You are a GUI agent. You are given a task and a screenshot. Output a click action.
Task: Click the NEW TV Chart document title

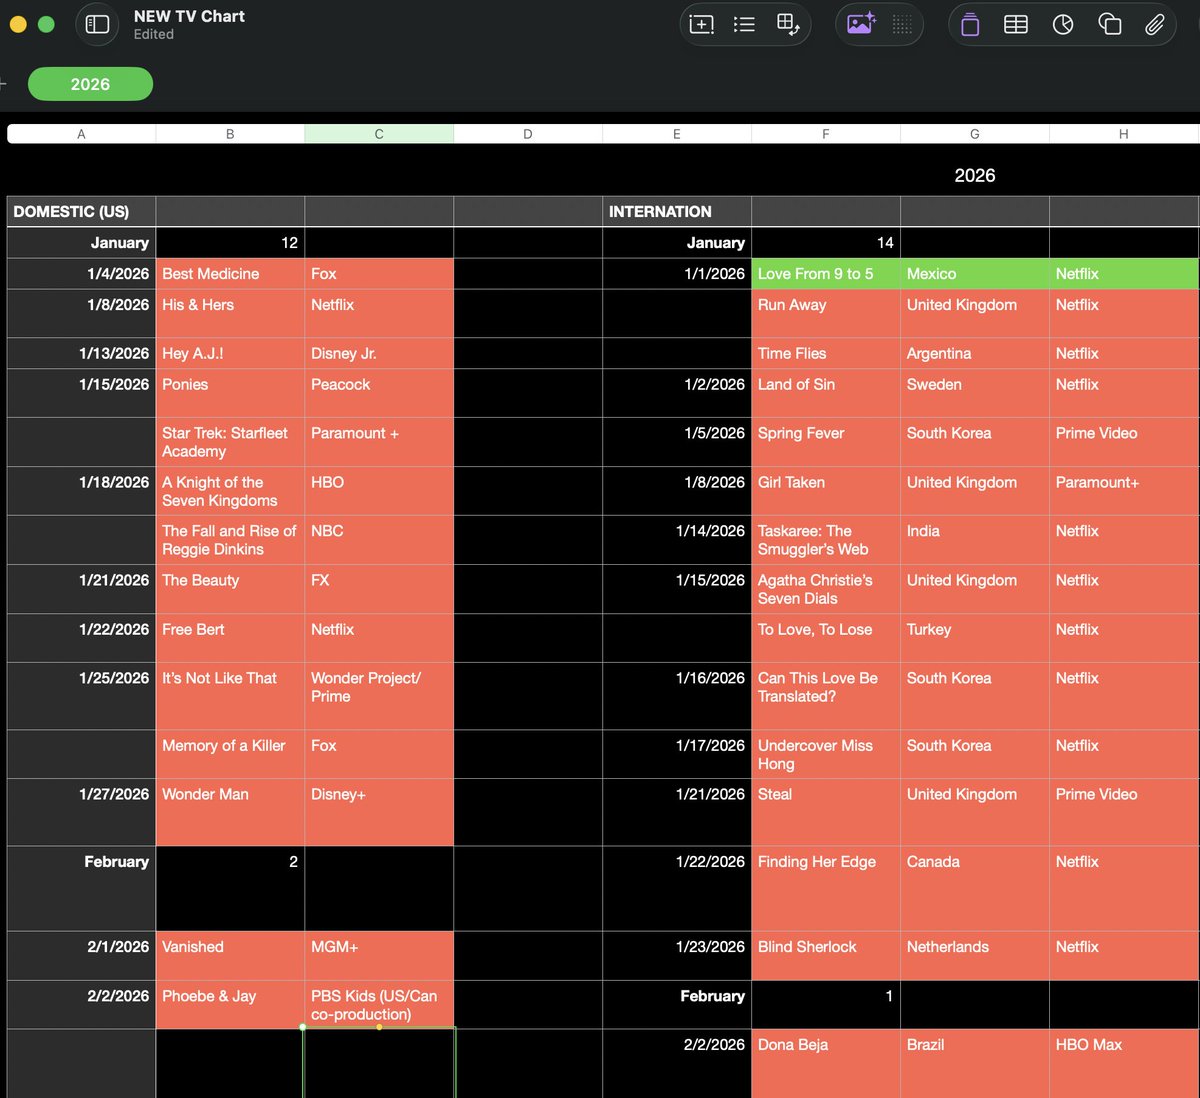point(189,16)
